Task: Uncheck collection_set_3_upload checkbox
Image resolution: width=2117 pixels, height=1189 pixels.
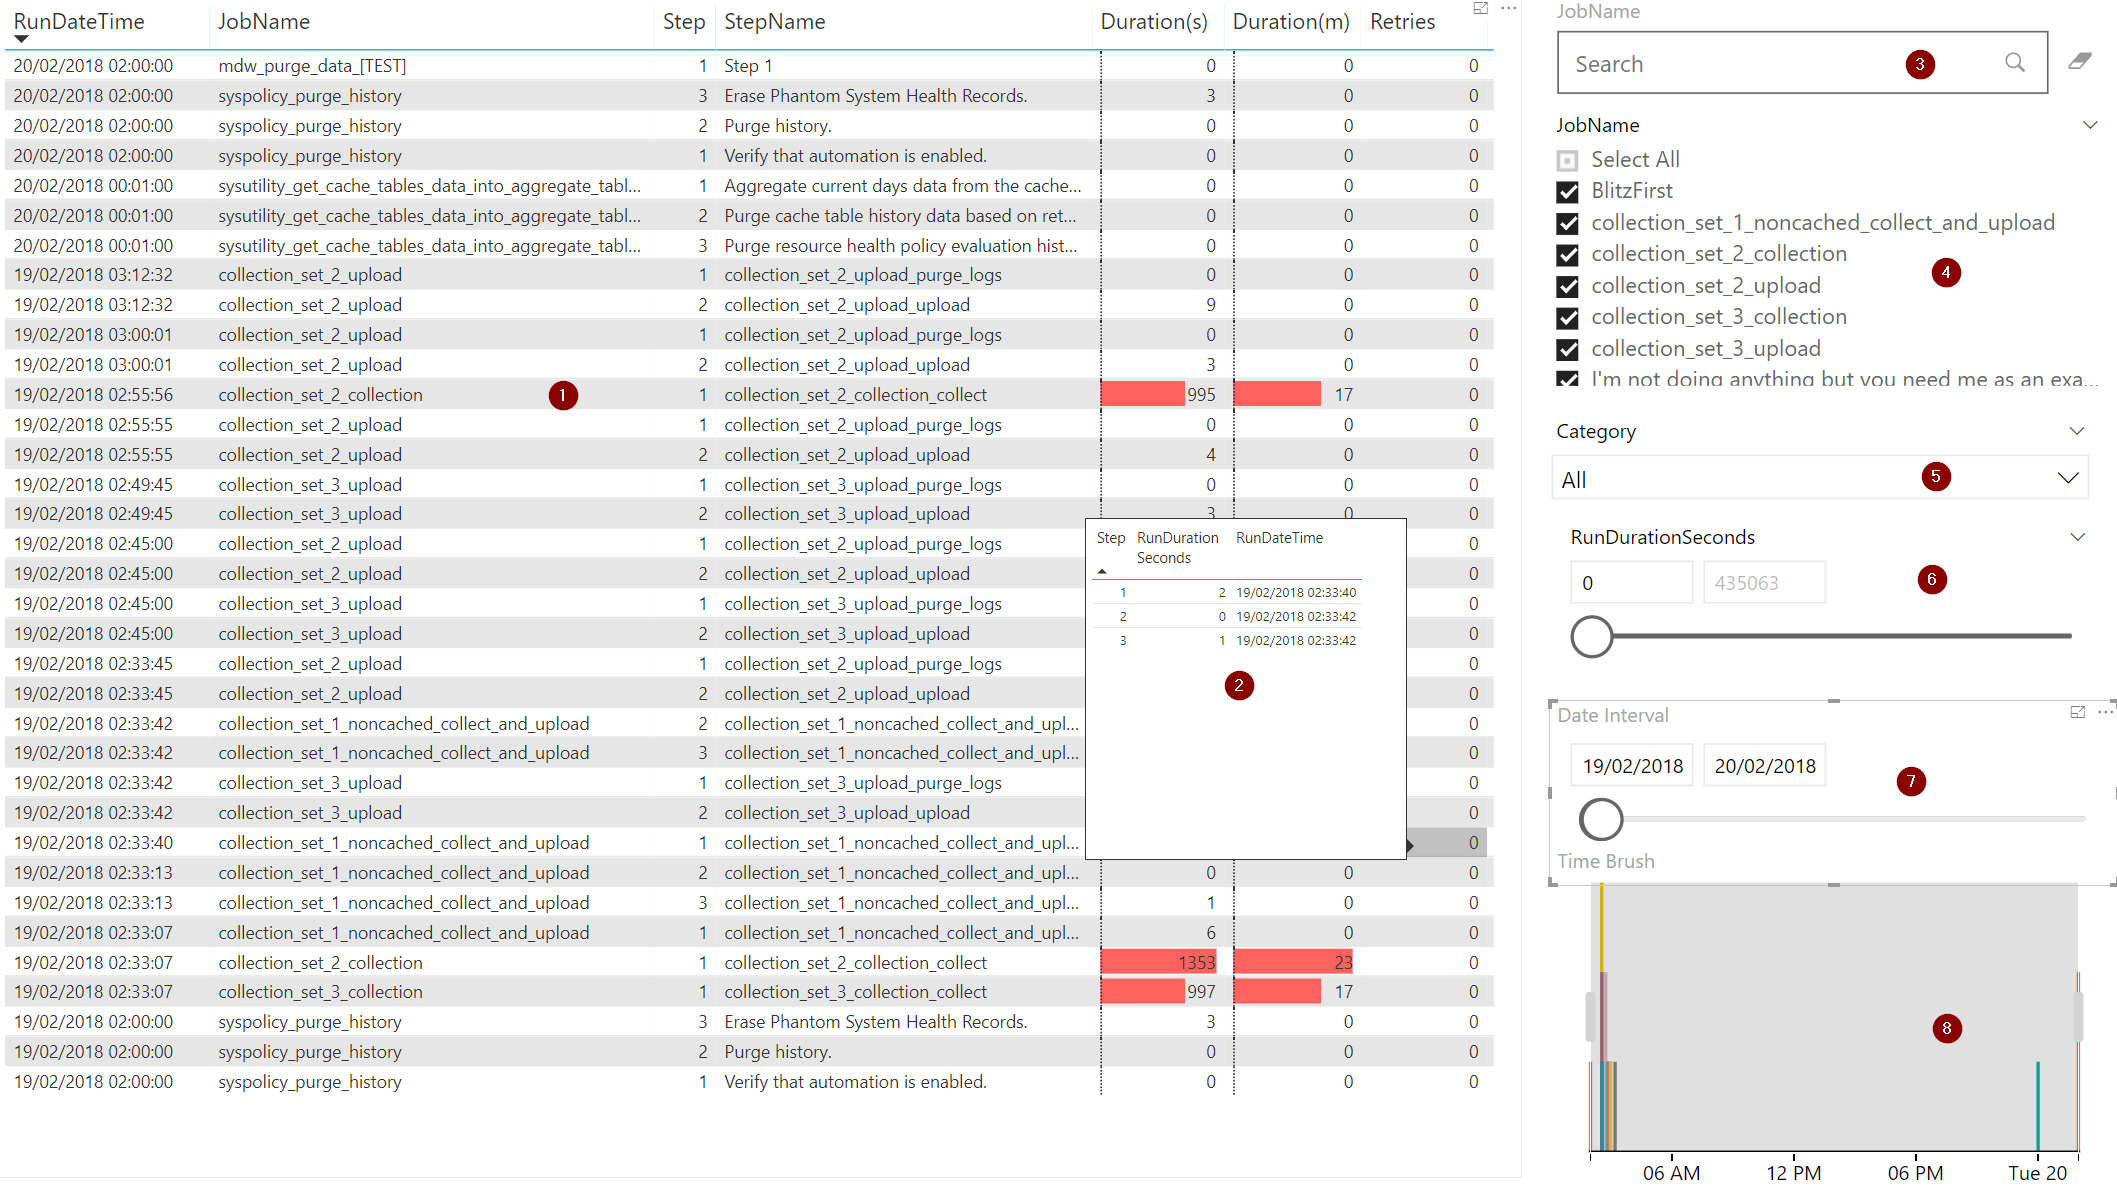Action: [1567, 349]
